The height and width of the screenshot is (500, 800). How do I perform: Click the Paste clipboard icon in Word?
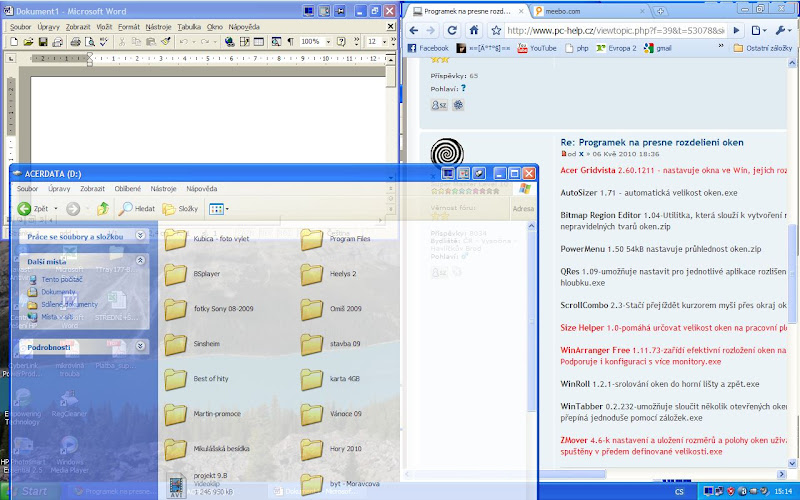coord(151,42)
